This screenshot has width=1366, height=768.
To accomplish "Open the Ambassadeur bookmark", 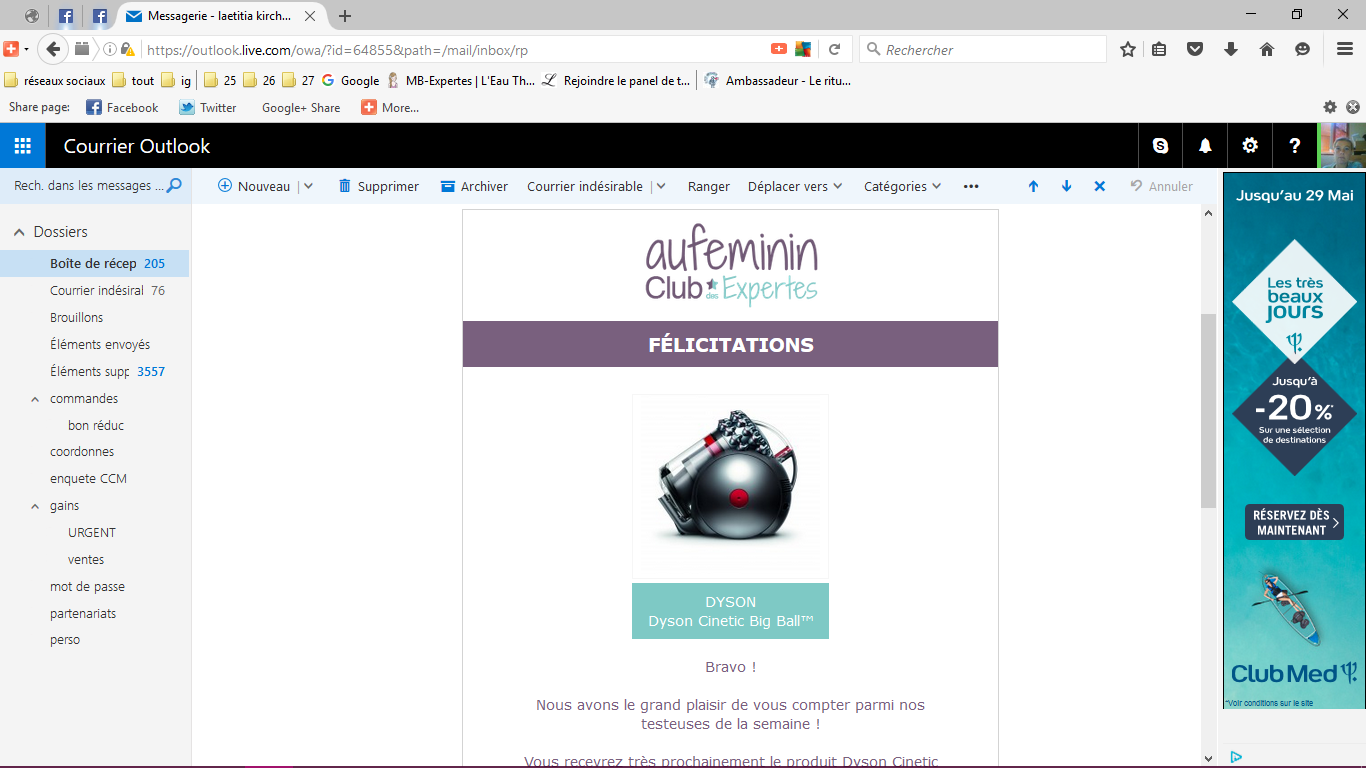I will tap(778, 81).
